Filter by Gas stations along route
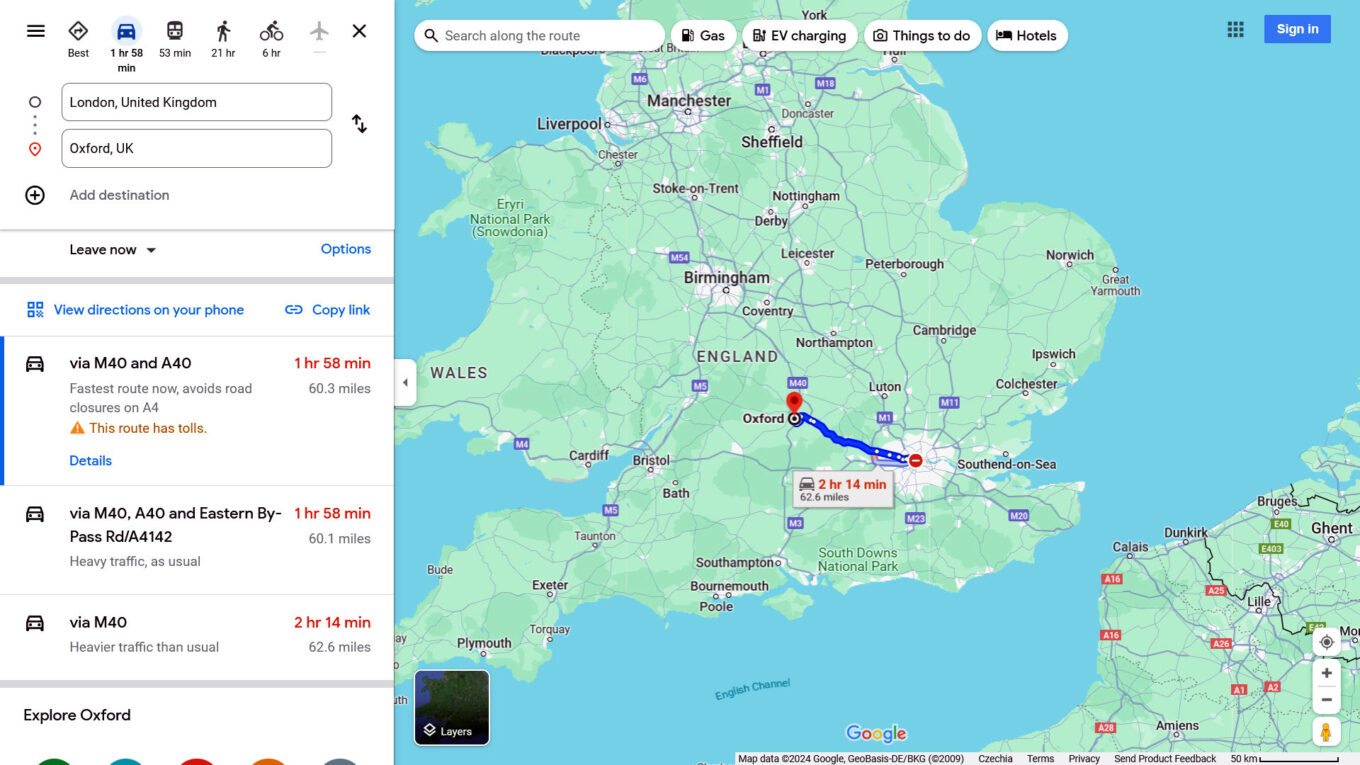Image resolution: width=1360 pixels, height=765 pixels. point(703,36)
